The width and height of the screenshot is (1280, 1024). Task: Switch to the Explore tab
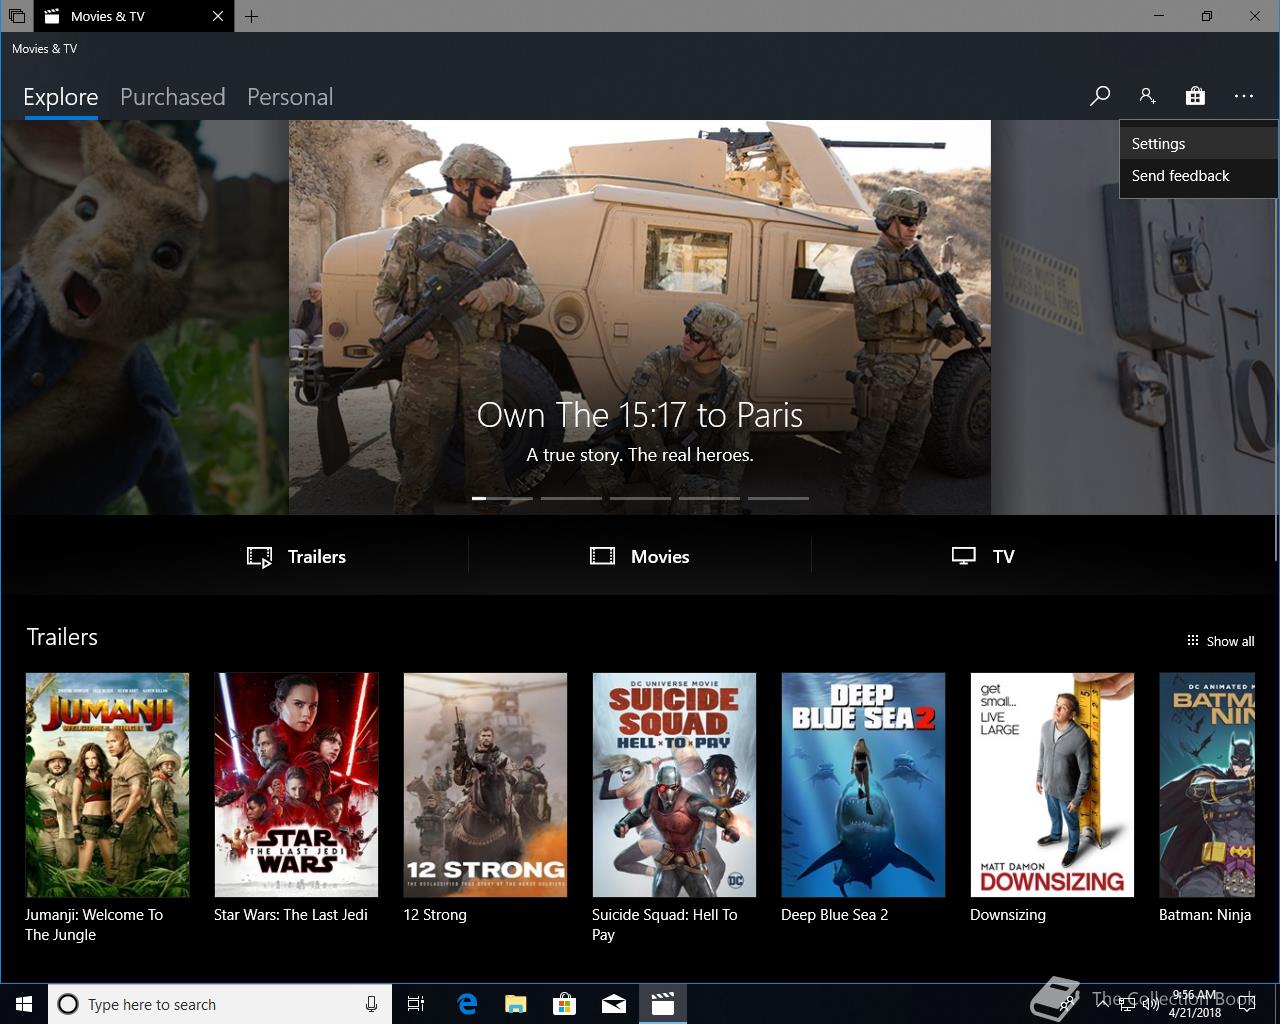61,97
